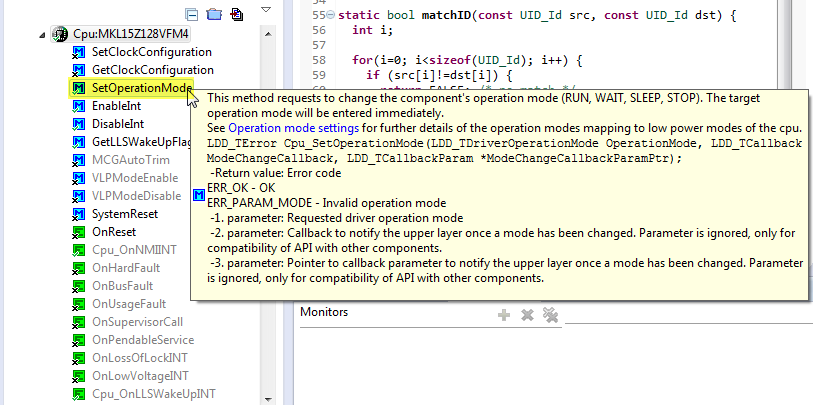The height and width of the screenshot is (405, 813).
Task: Click the red document icon in panel toolbar
Action: (236, 14)
